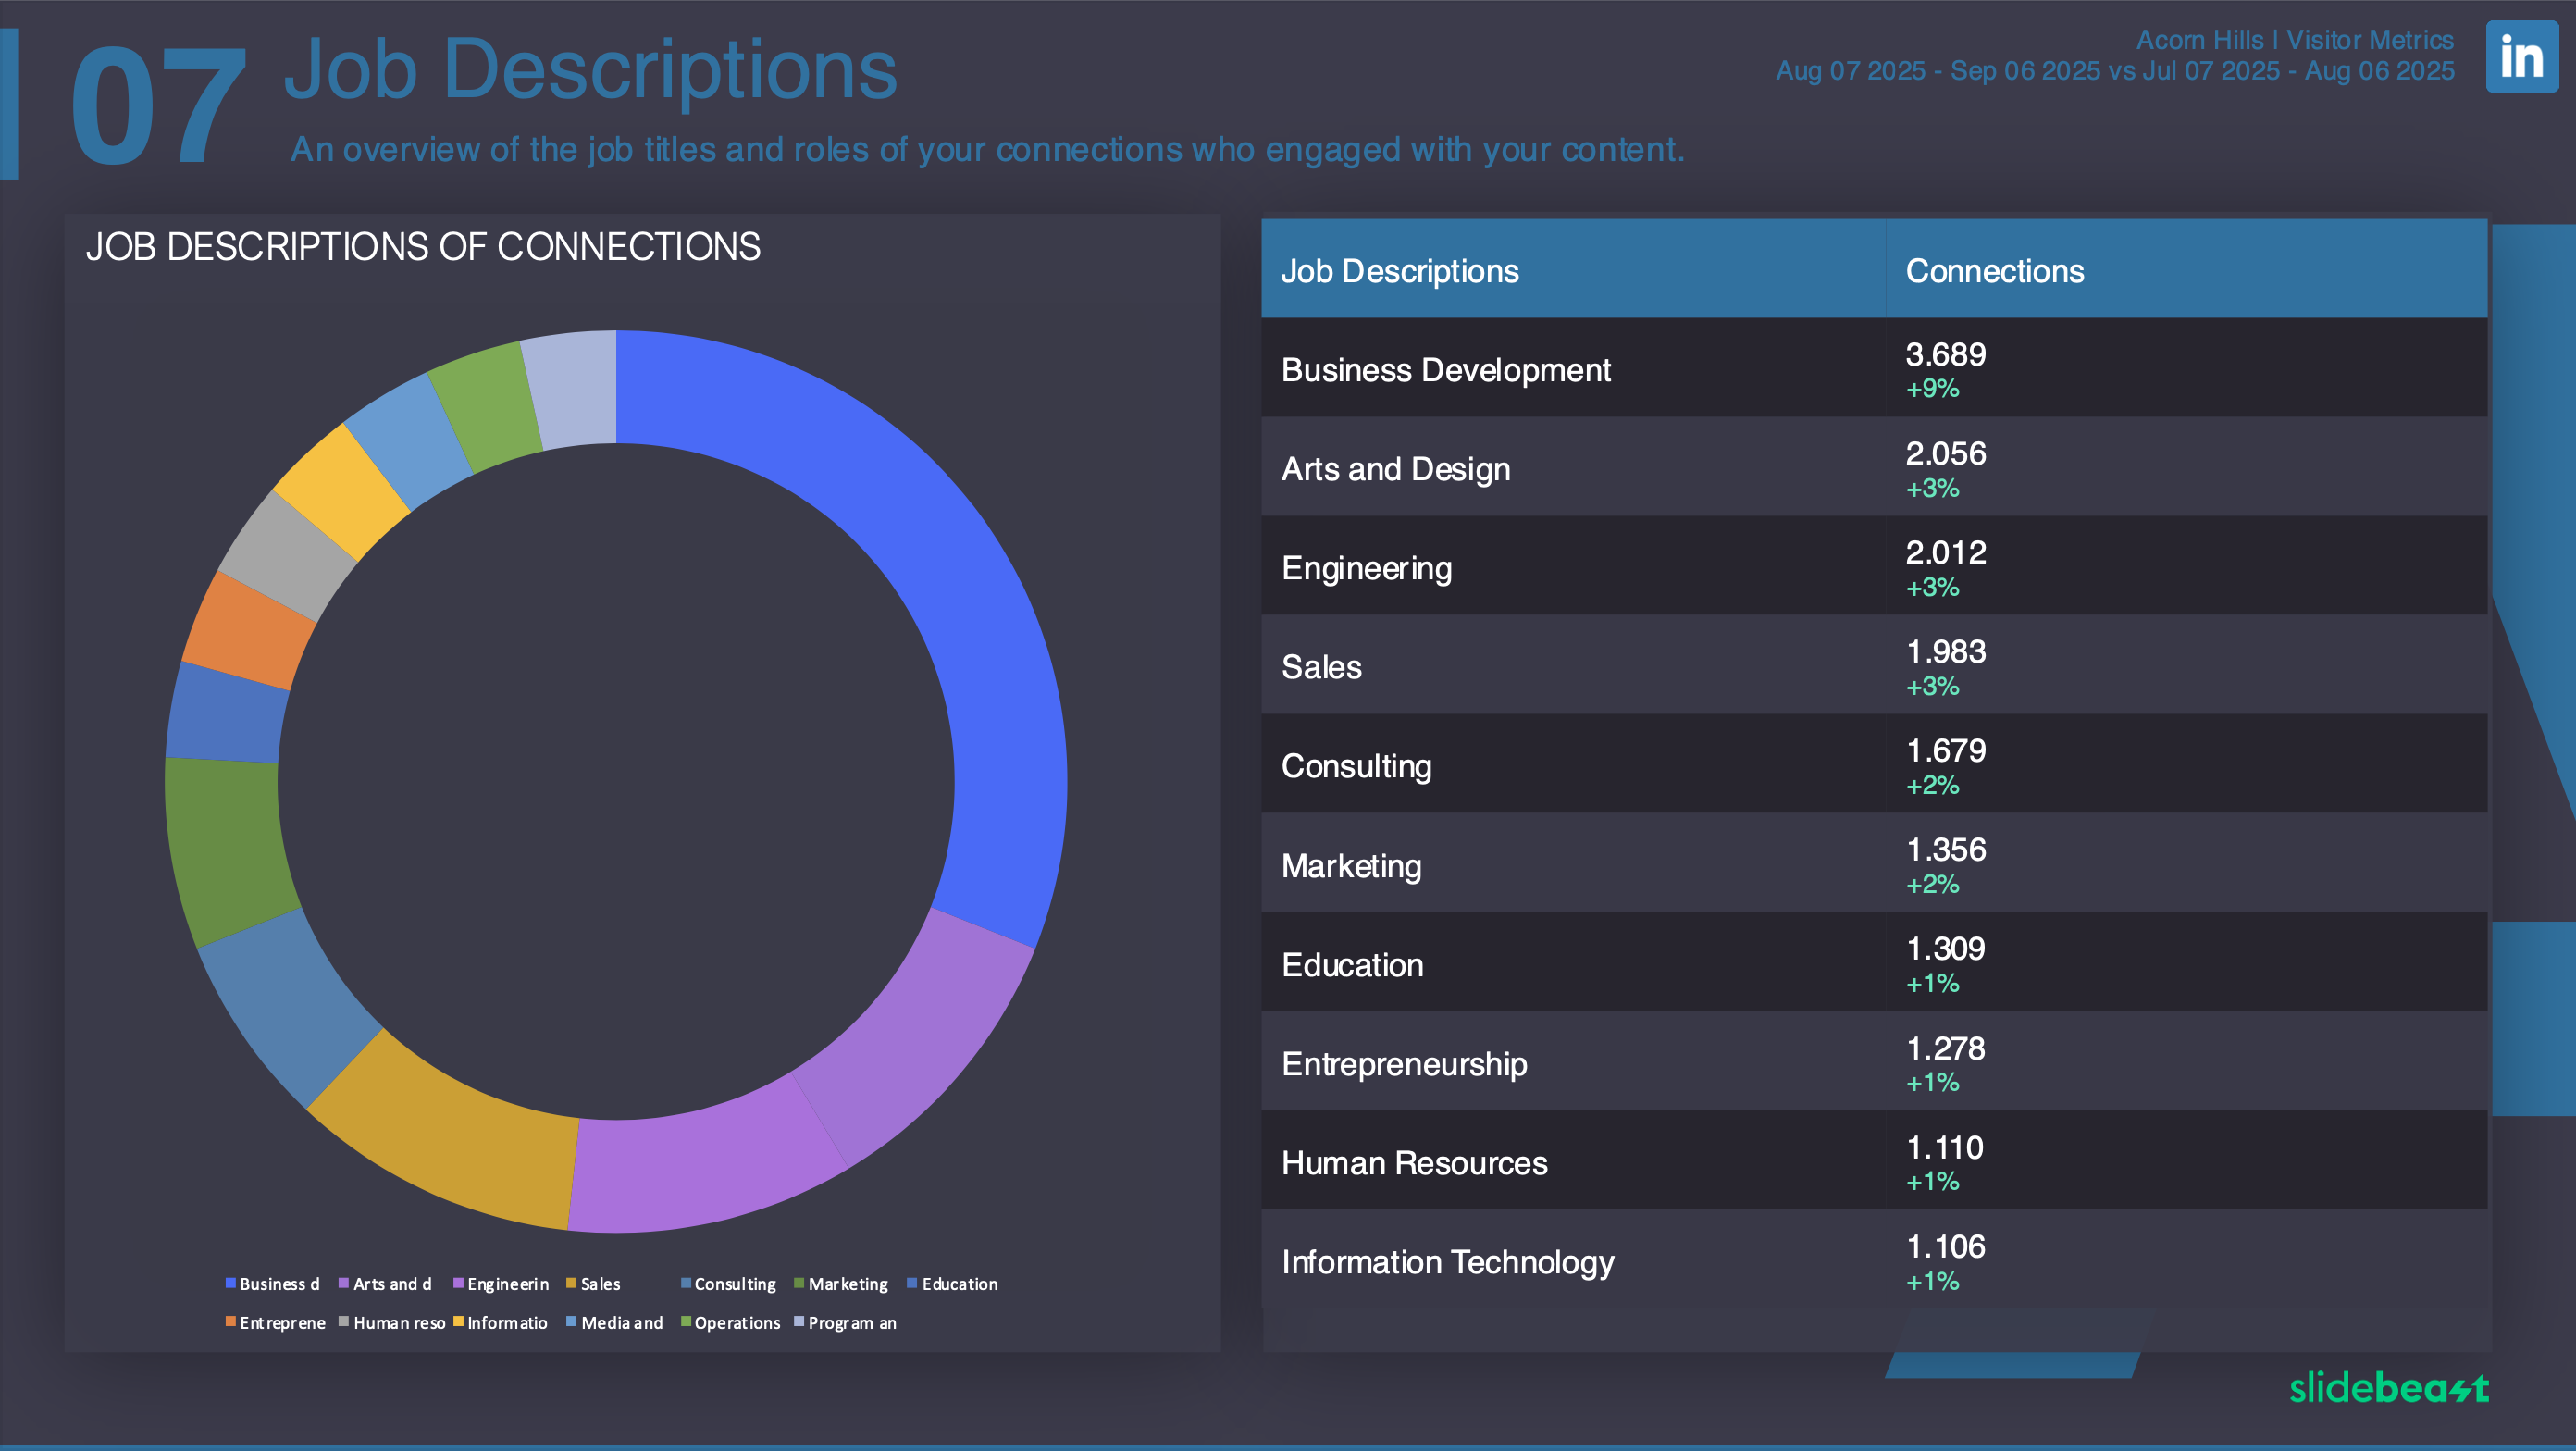Click the 1.110 connections value
2576x1451 pixels.
[1944, 1147]
